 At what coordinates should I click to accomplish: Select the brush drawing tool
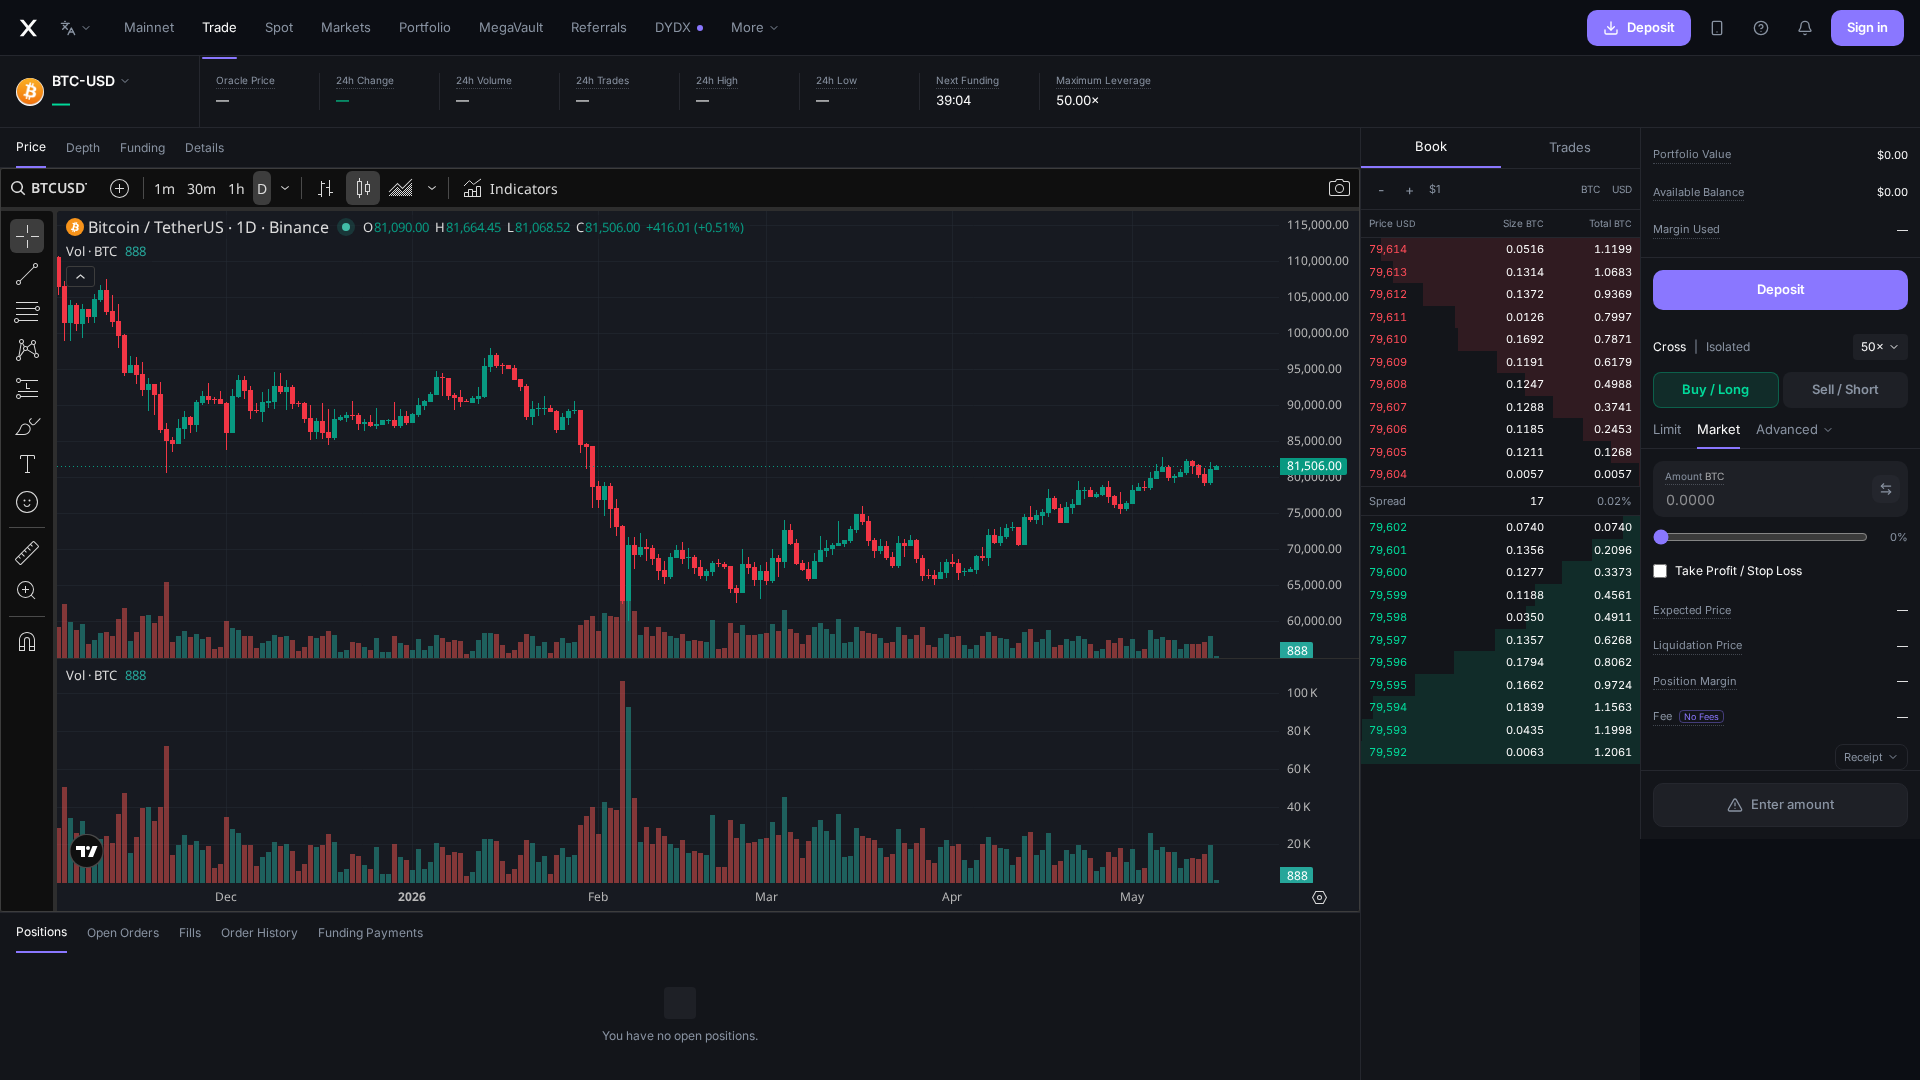pyautogui.click(x=27, y=426)
